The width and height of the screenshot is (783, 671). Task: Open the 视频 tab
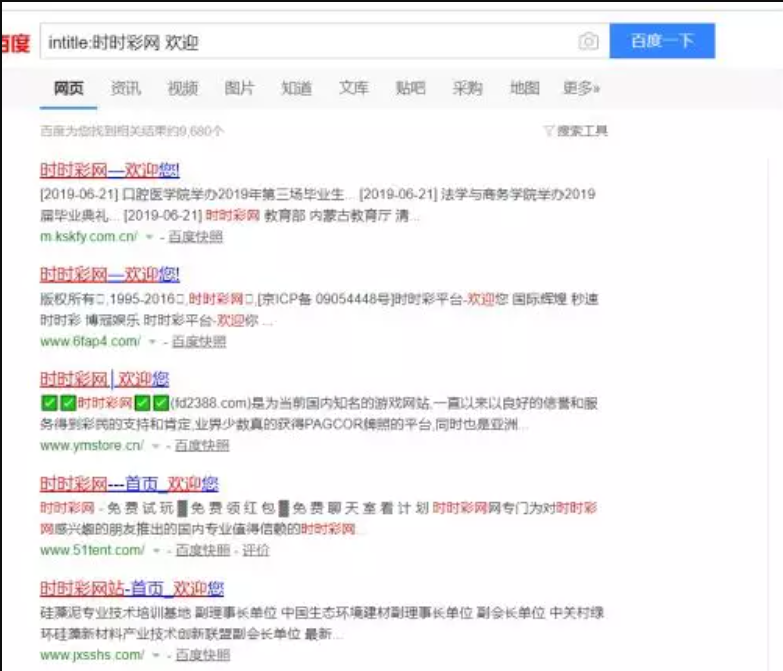pos(182,88)
